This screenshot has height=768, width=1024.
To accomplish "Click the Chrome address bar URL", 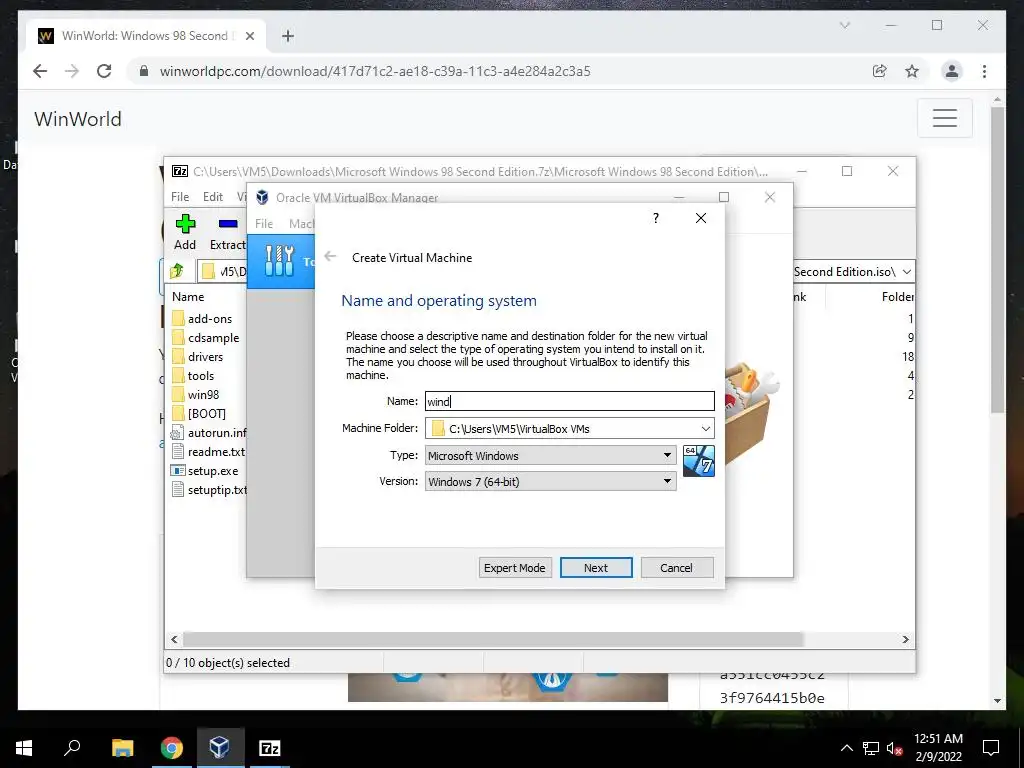I will click(375, 71).
